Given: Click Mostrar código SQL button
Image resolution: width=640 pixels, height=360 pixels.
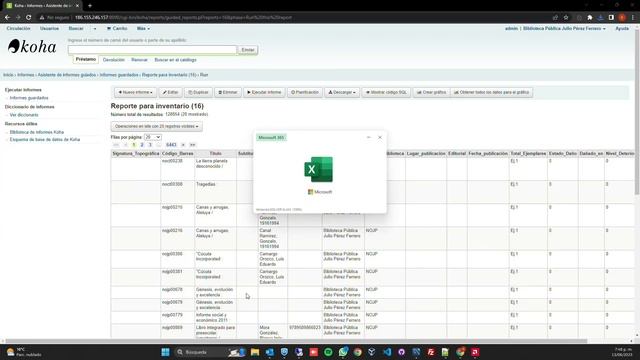Looking at the screenshot, I should tap(386, 92).
